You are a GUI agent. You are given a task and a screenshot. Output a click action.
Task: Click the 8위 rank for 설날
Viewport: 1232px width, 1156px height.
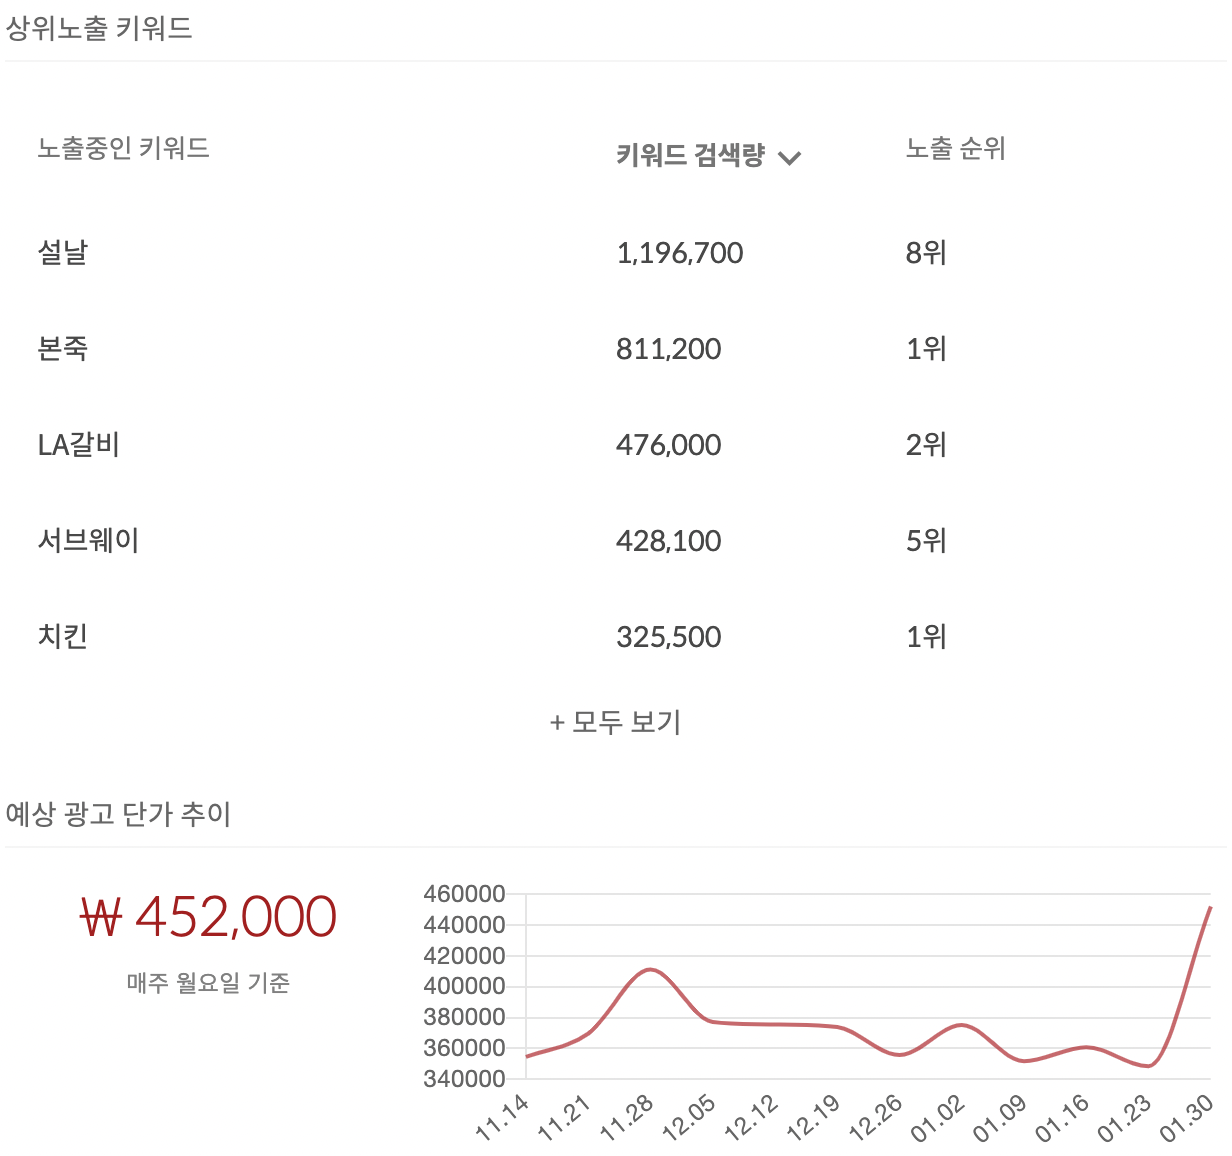pyautogui.click(x=926, y=254)
